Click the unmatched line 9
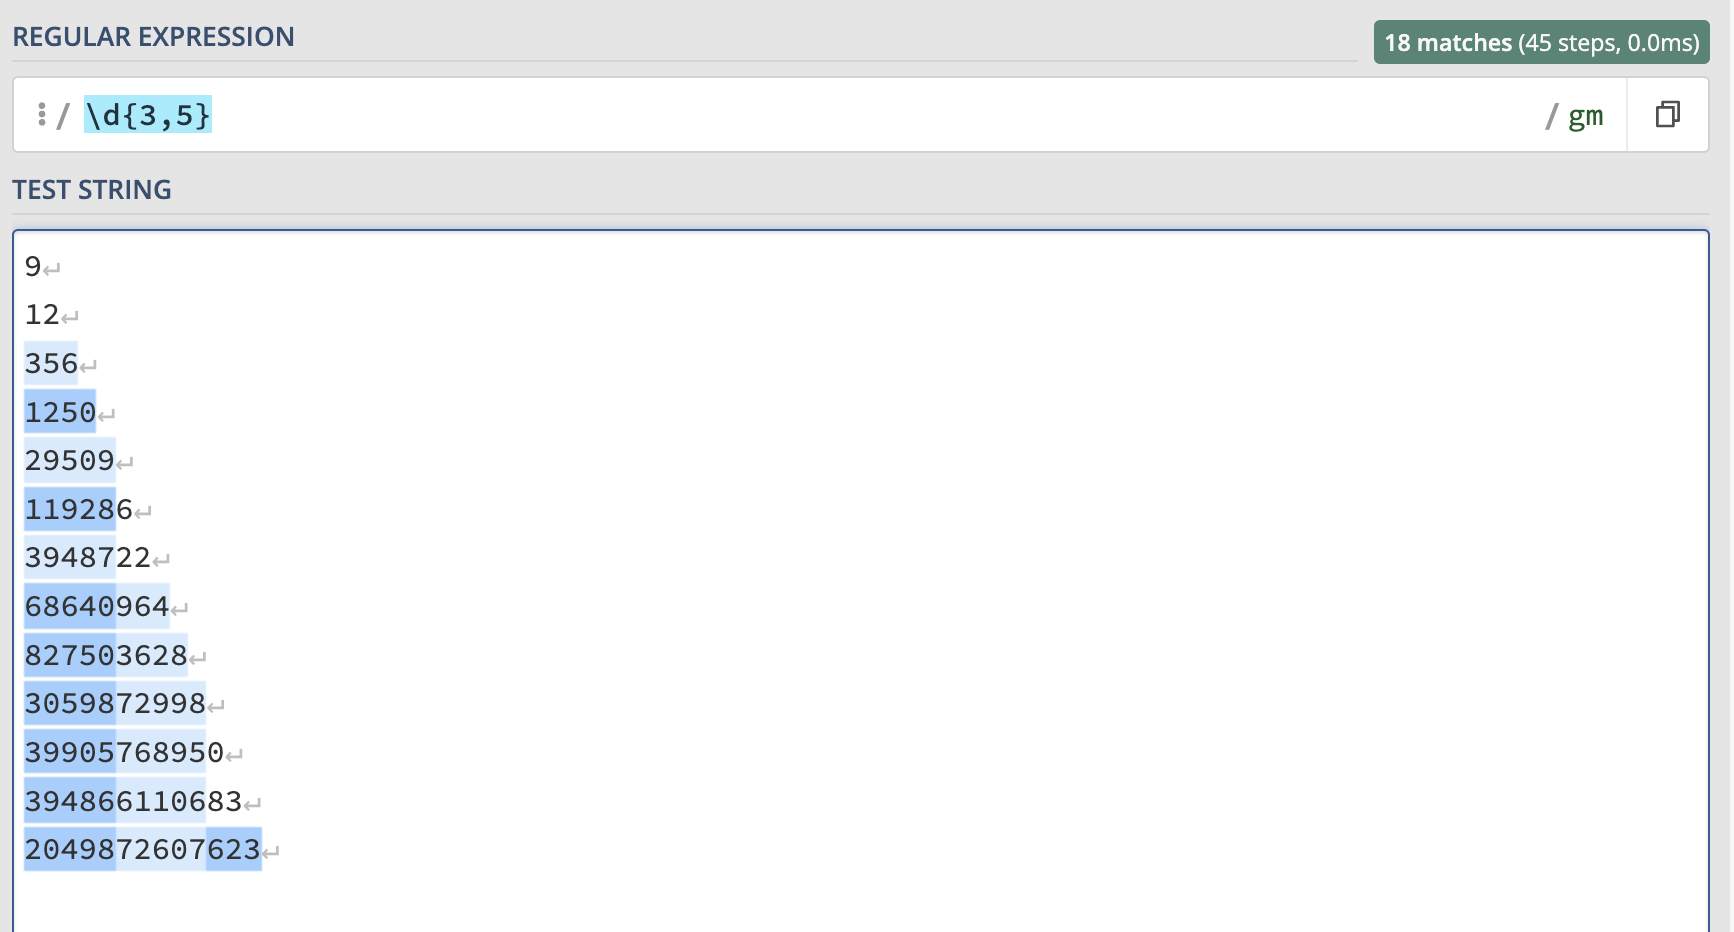The height and width of the screenshot is (932, 1734). click(33, 266)
